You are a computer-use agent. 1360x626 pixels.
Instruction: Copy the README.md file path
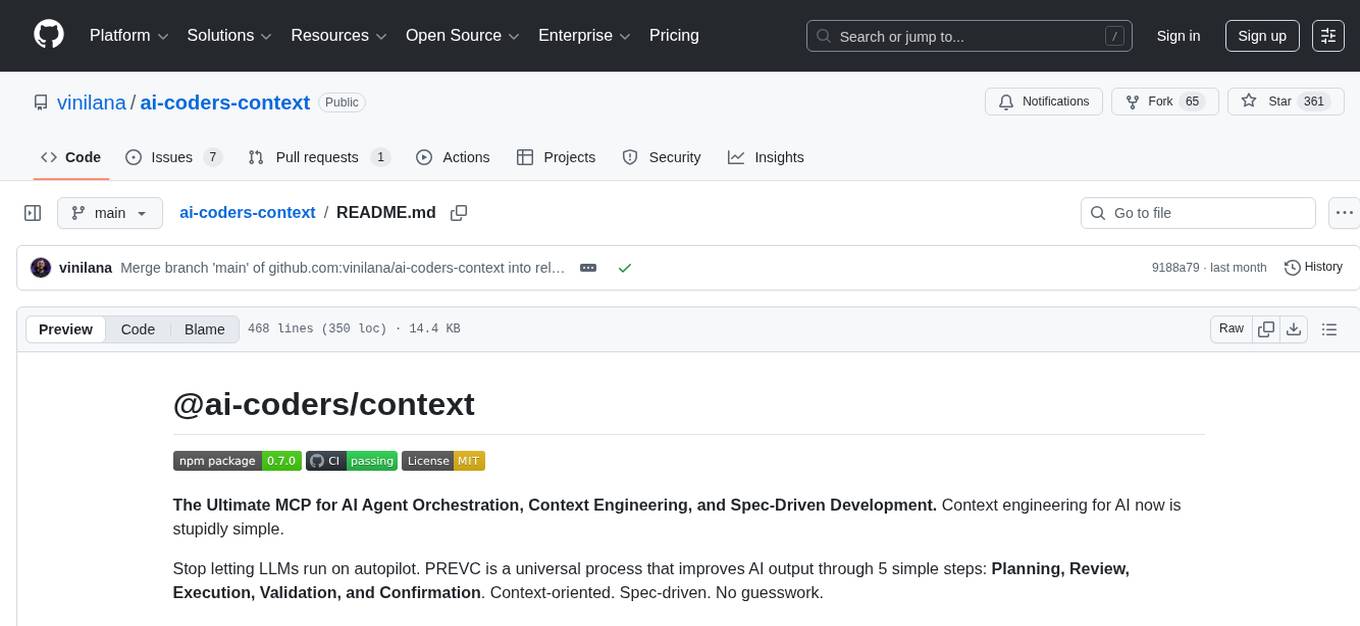[459, 212]
